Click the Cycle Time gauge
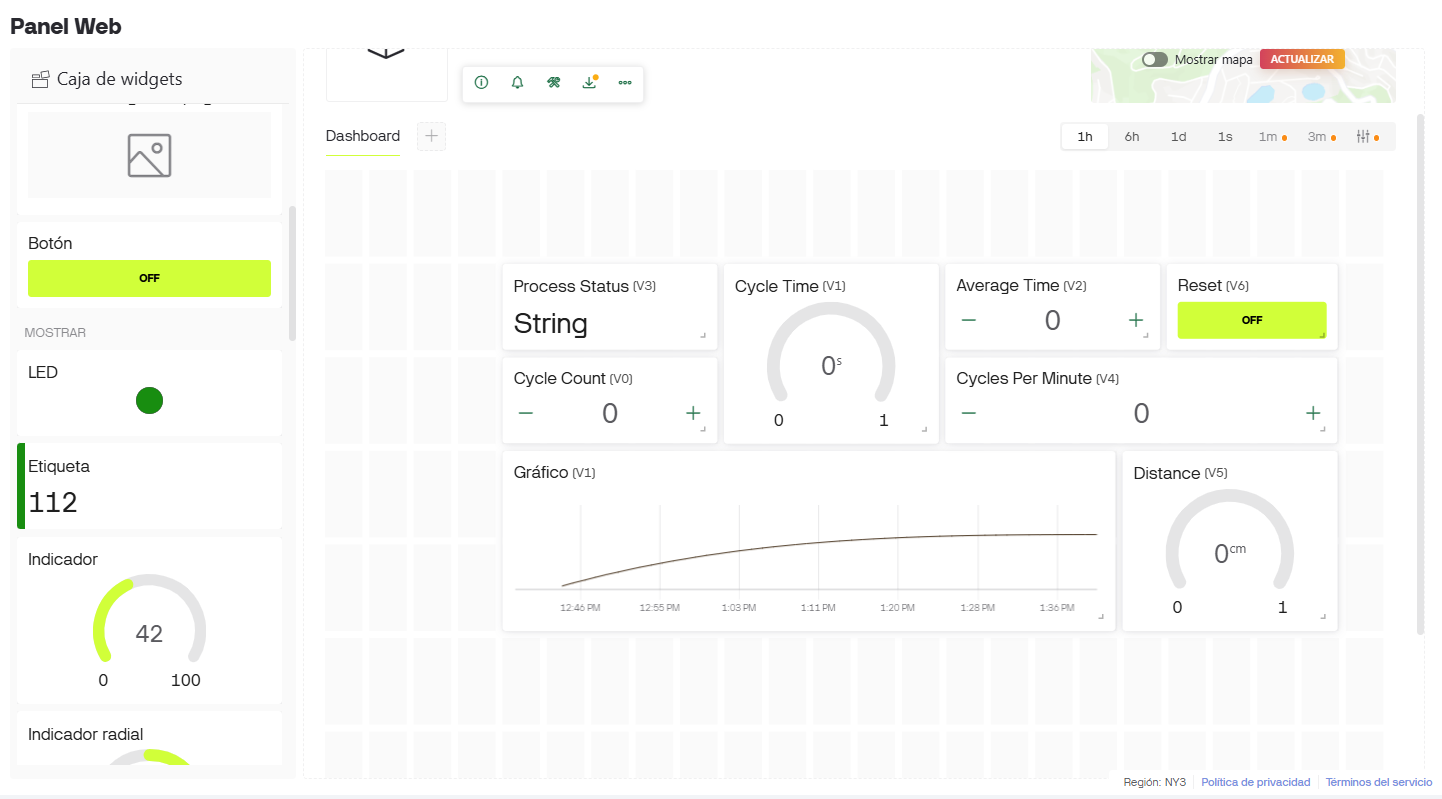 831,355
